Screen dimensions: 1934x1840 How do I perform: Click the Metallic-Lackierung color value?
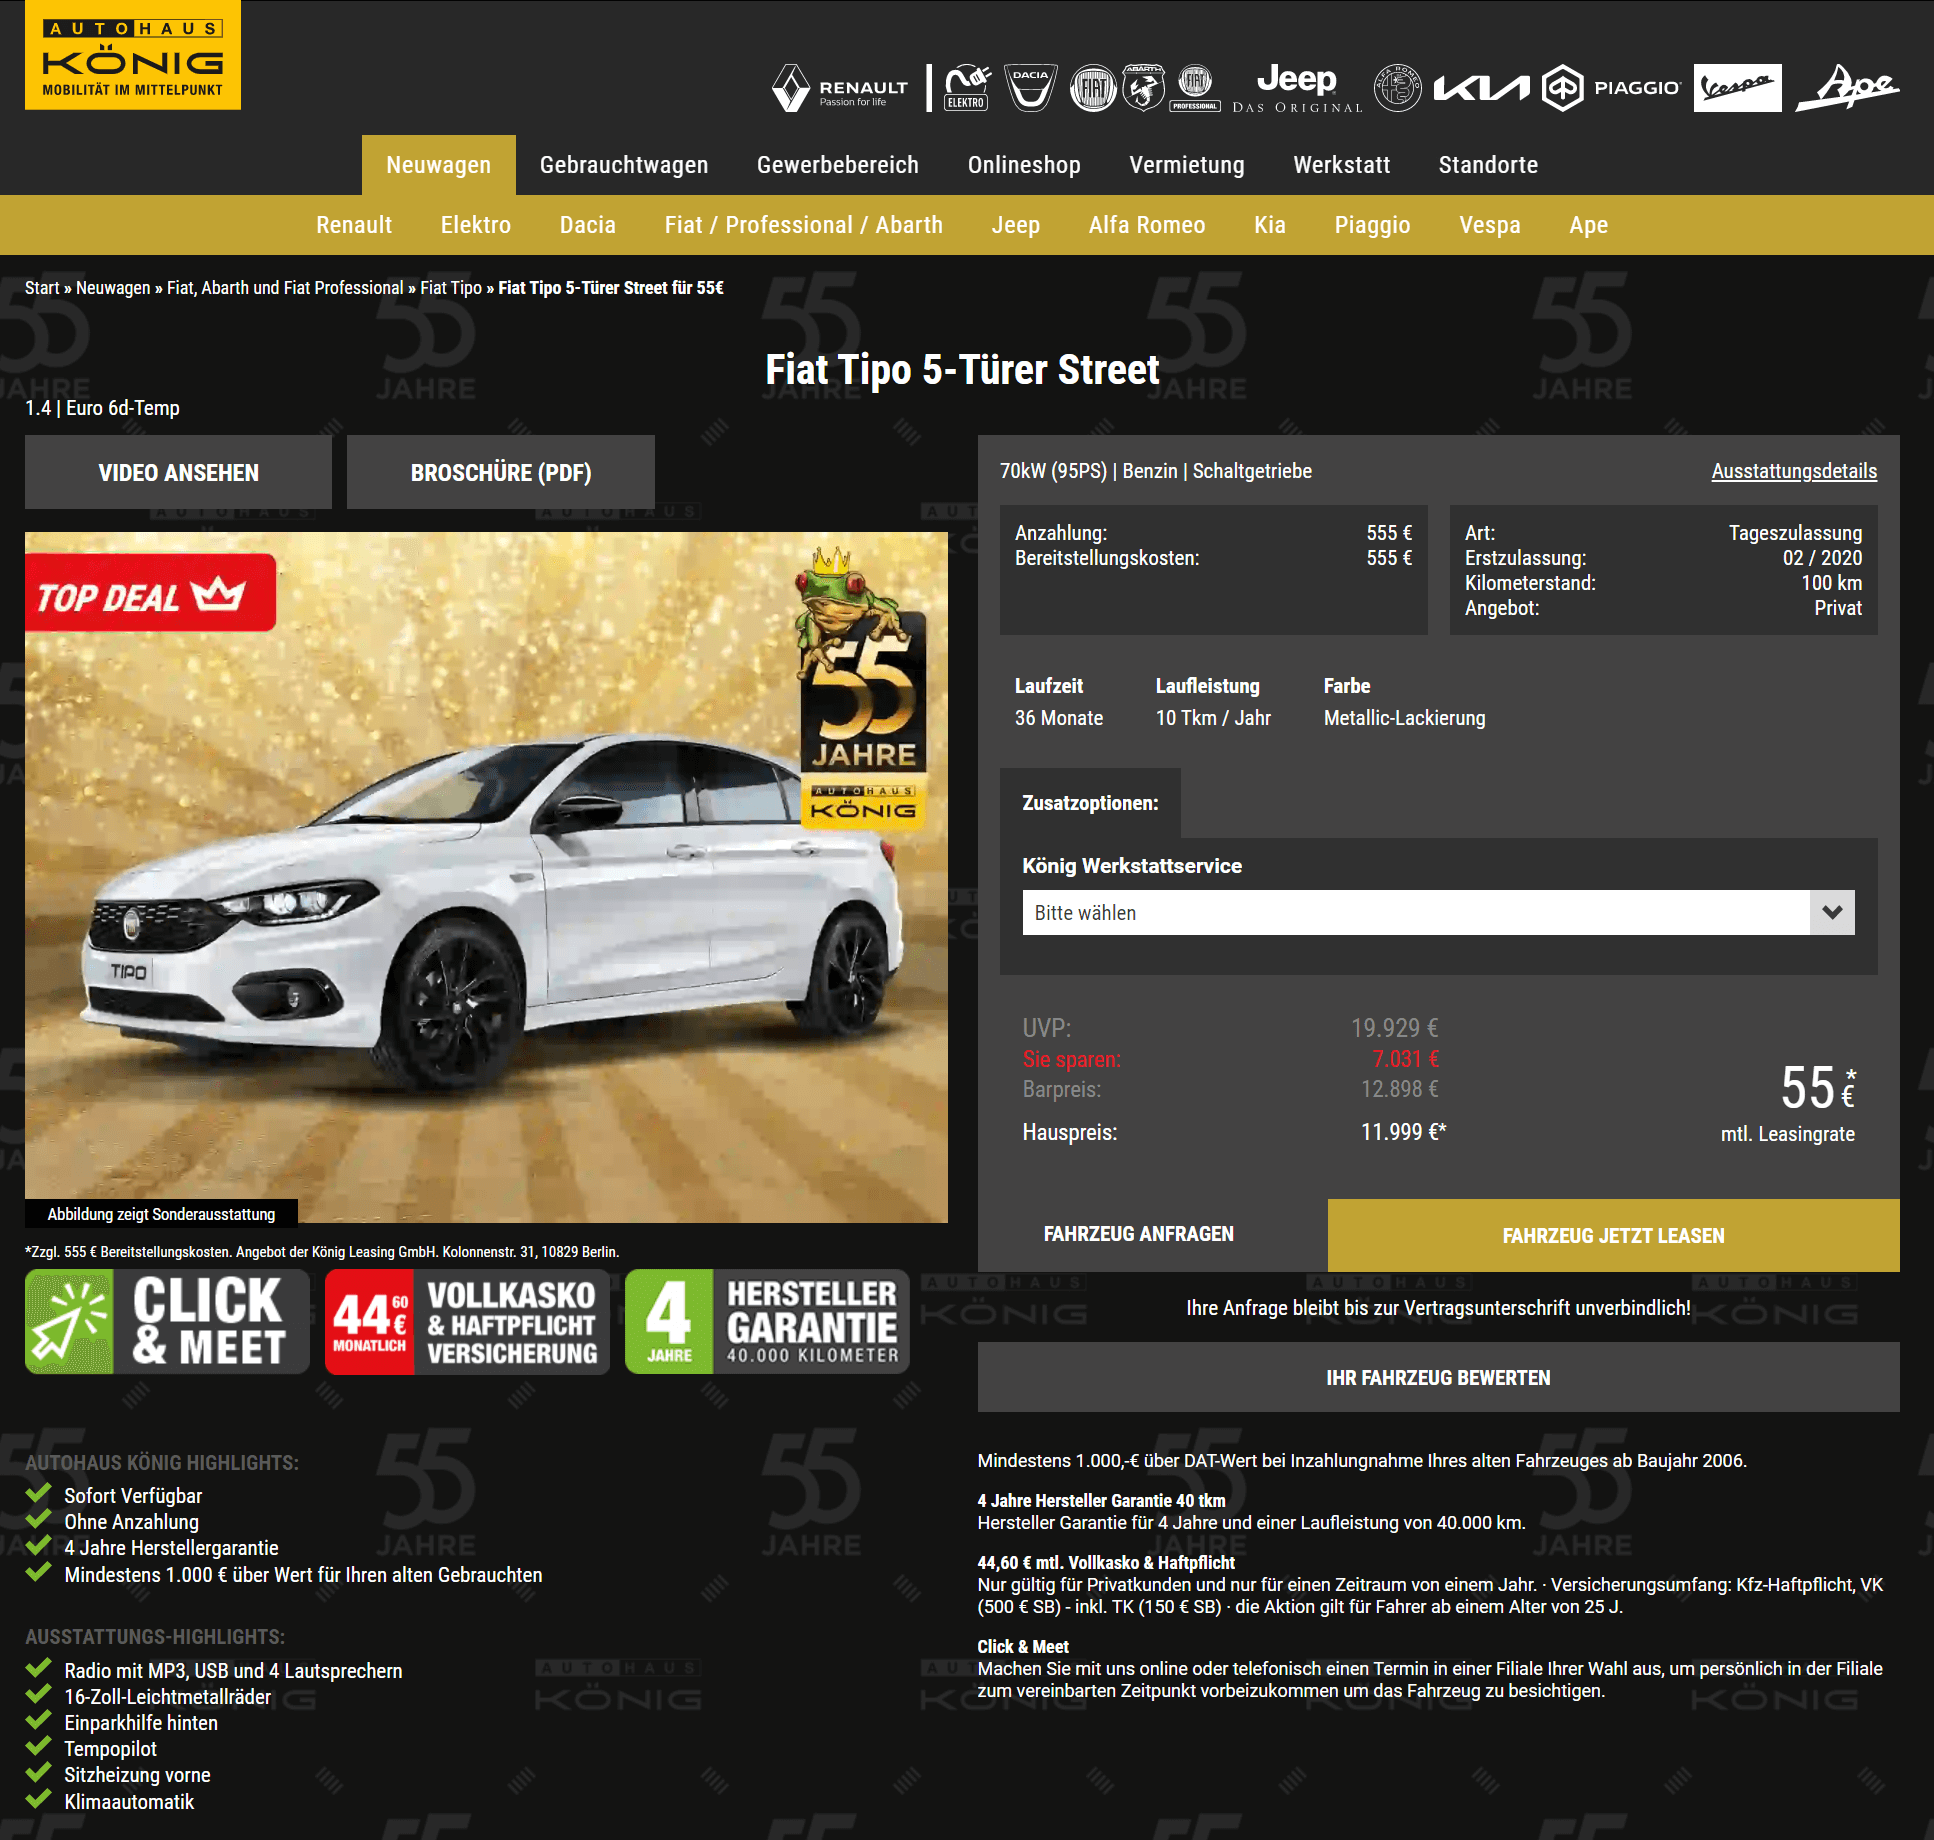[1404, 718]
